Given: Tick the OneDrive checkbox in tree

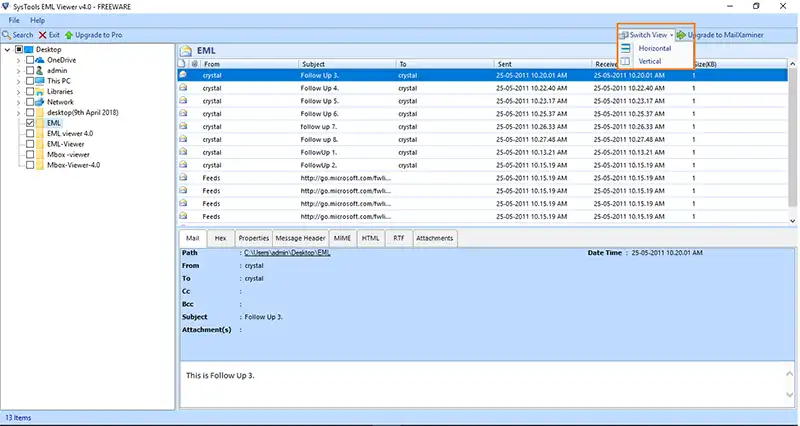Looking at the screenshot, I should coord(30,60).
